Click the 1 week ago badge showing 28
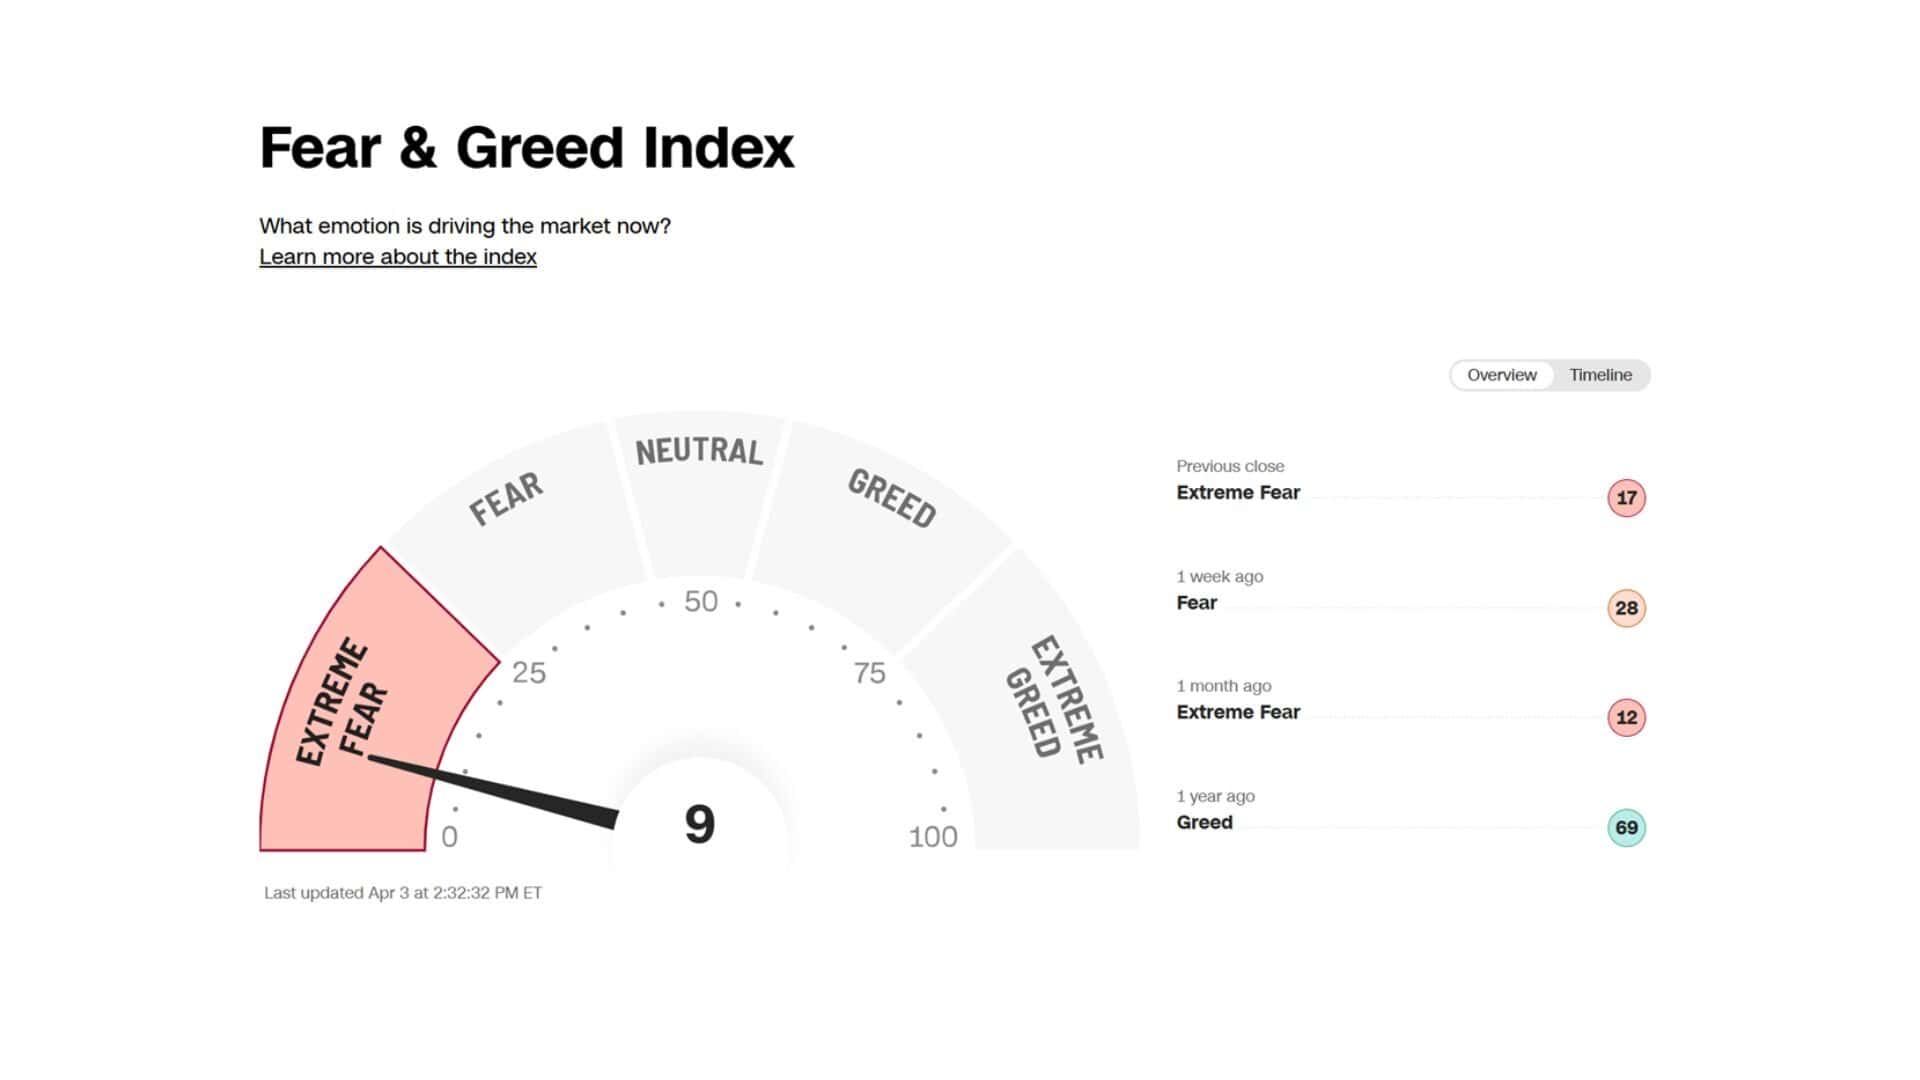Image resolution: width=1920 pixels, height=1080 pixels. (1626, 608)
